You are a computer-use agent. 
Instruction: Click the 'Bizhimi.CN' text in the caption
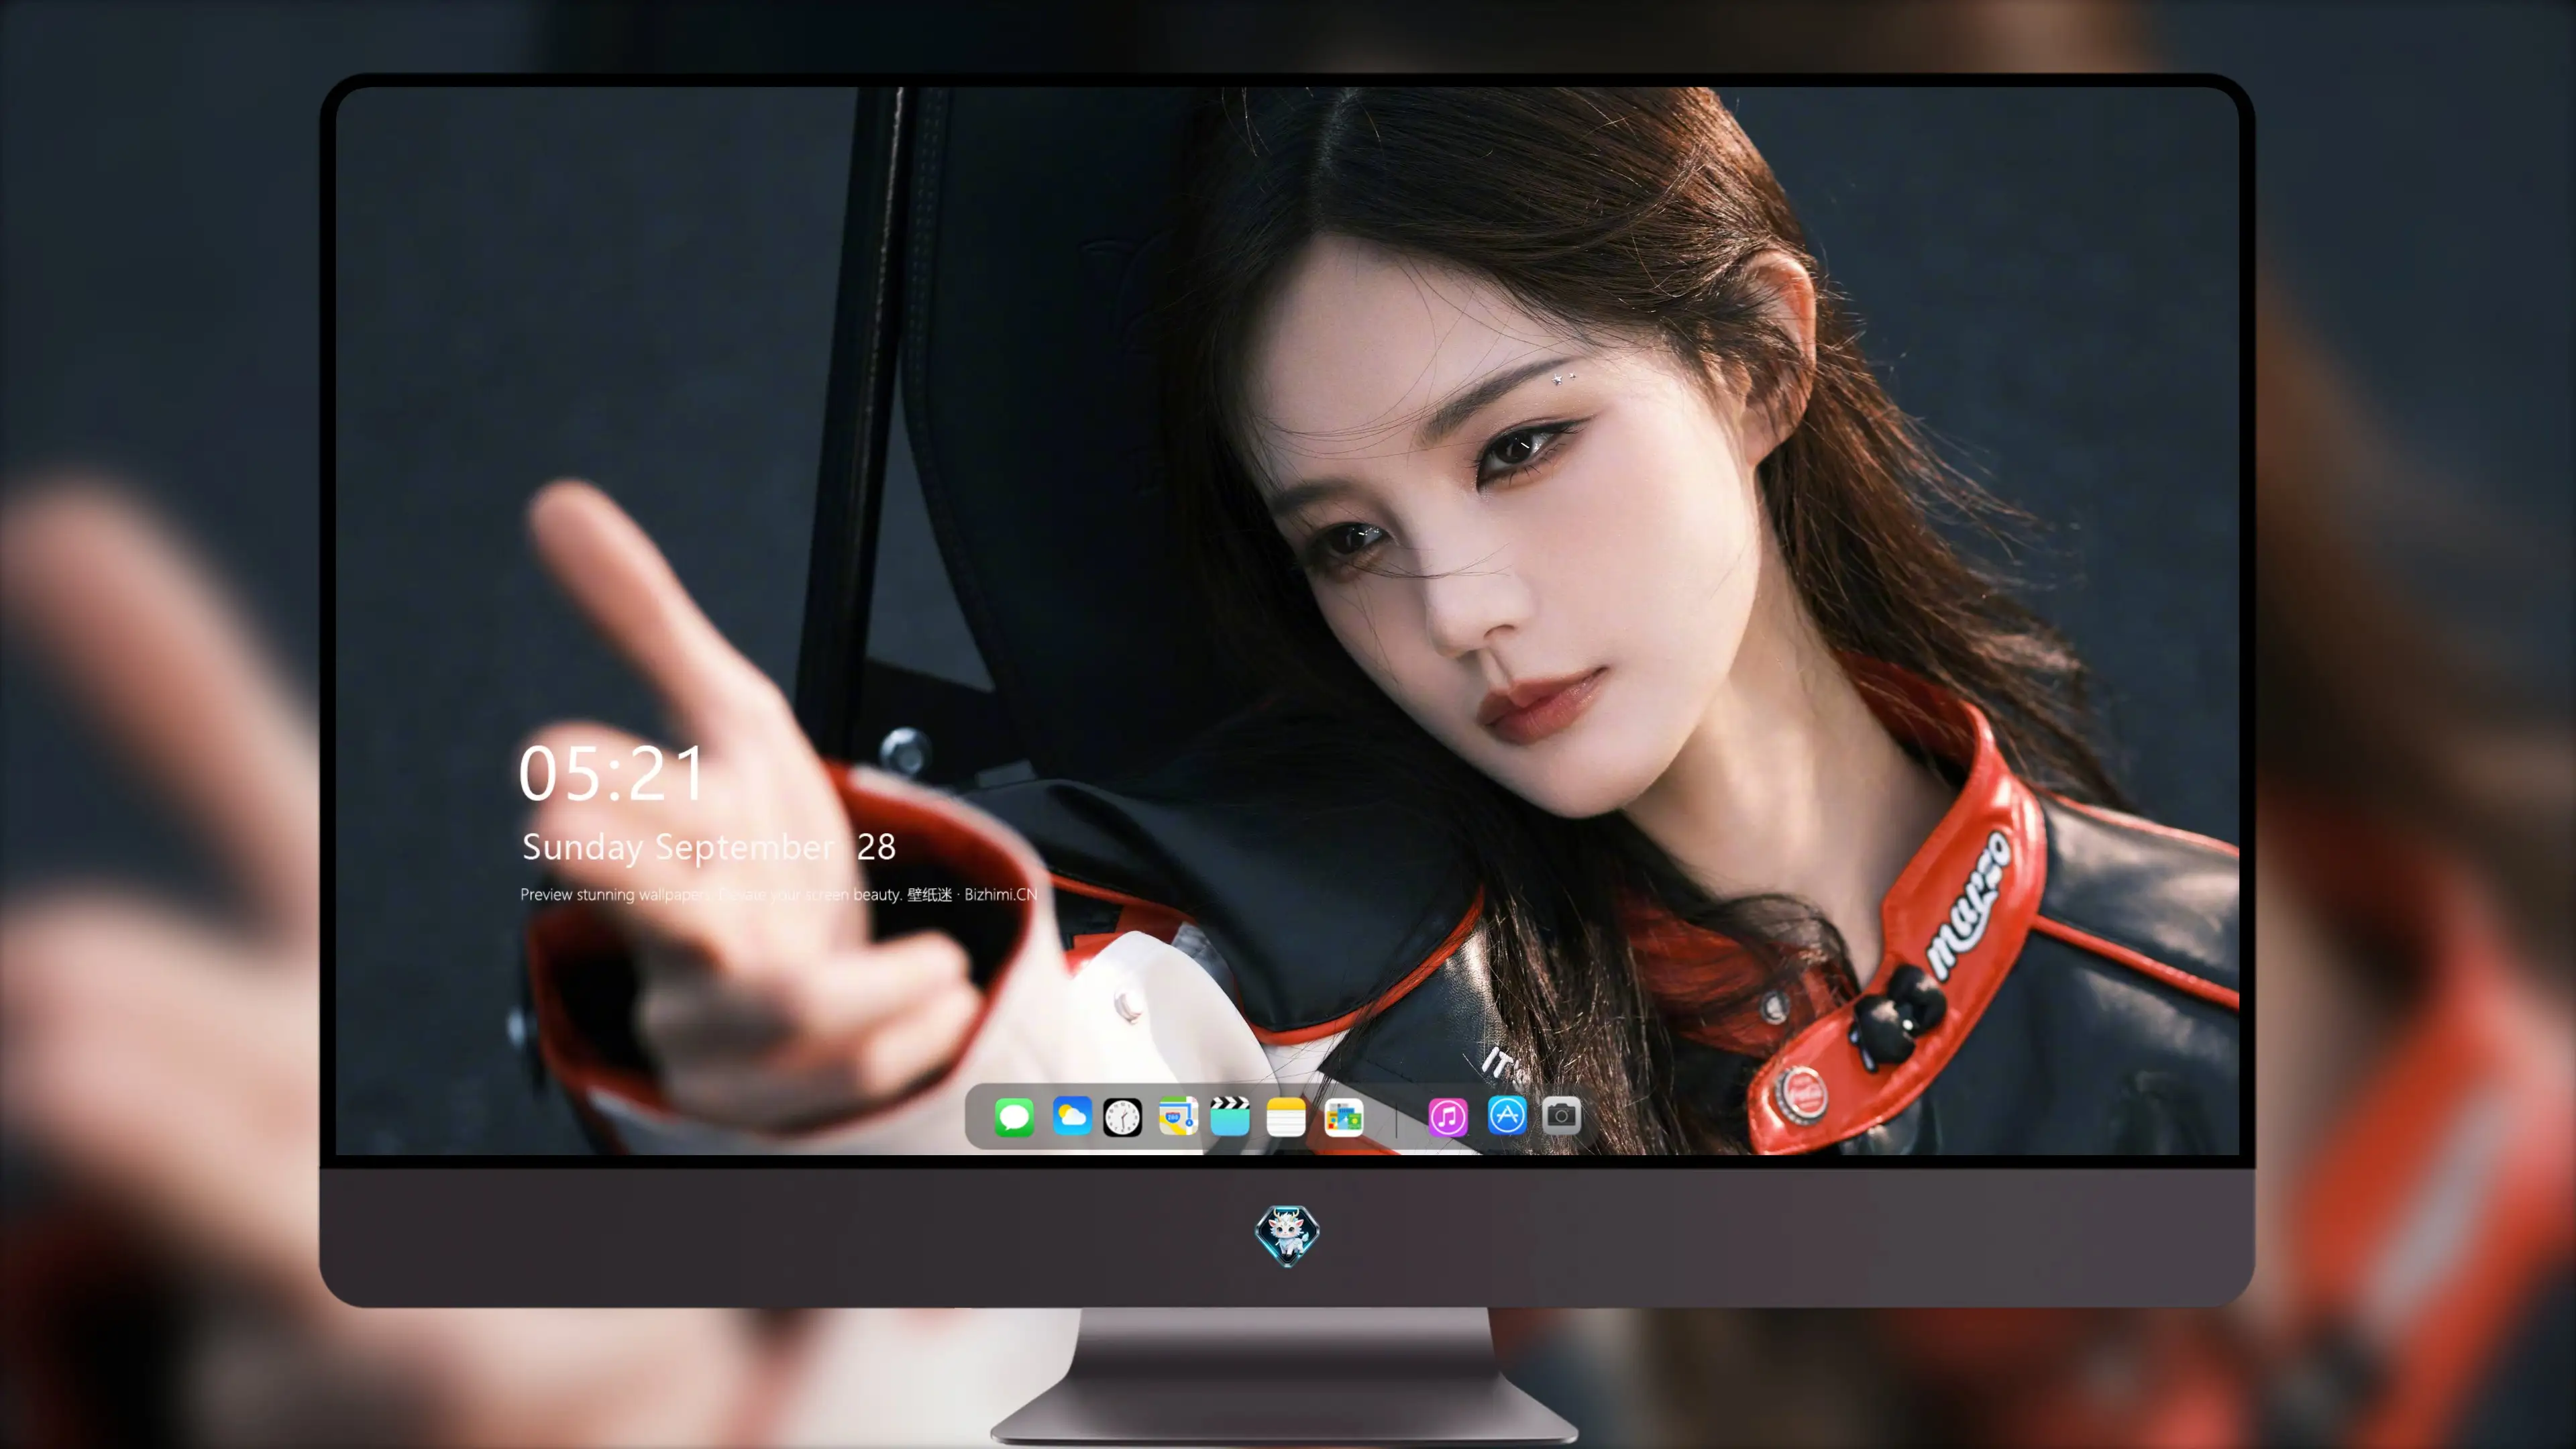pos(1000,894)
